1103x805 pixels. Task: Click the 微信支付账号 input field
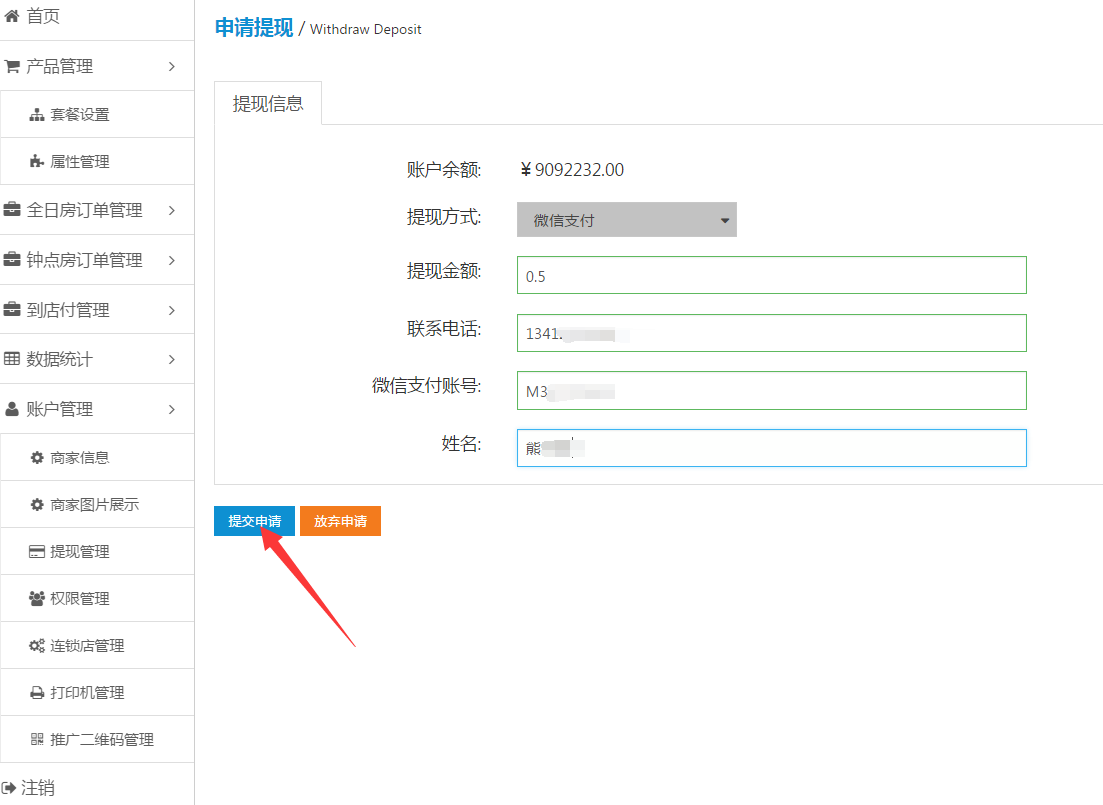[771, 391]
